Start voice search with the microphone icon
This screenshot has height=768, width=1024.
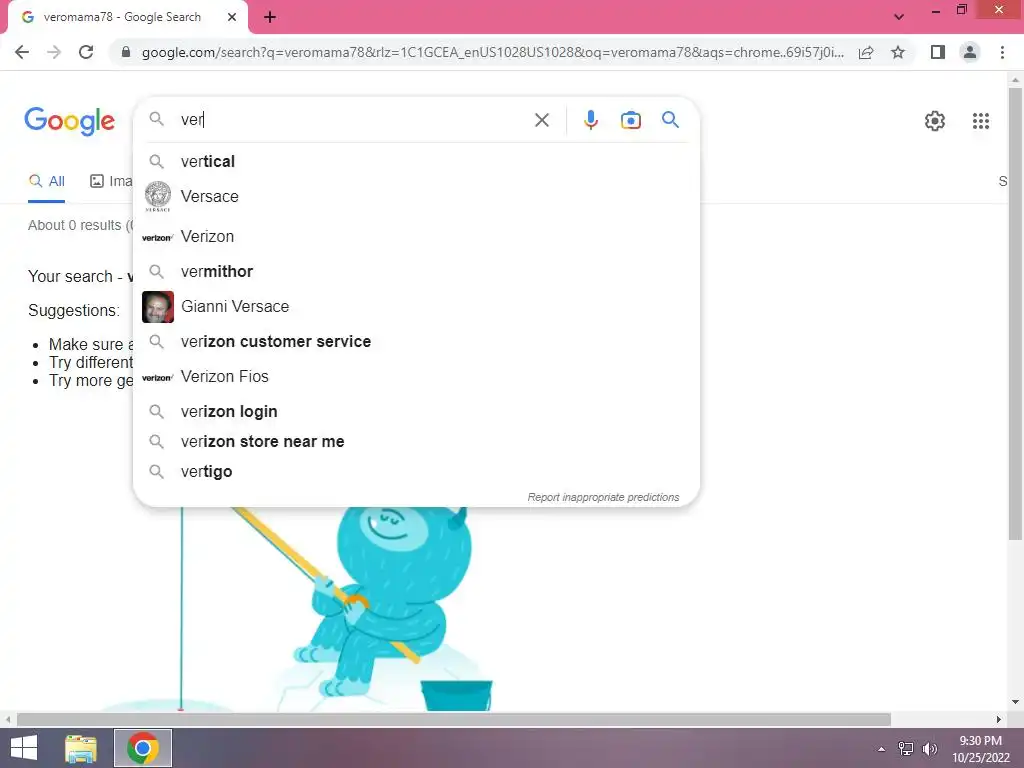pyautogui.click(x=590, y=120)
